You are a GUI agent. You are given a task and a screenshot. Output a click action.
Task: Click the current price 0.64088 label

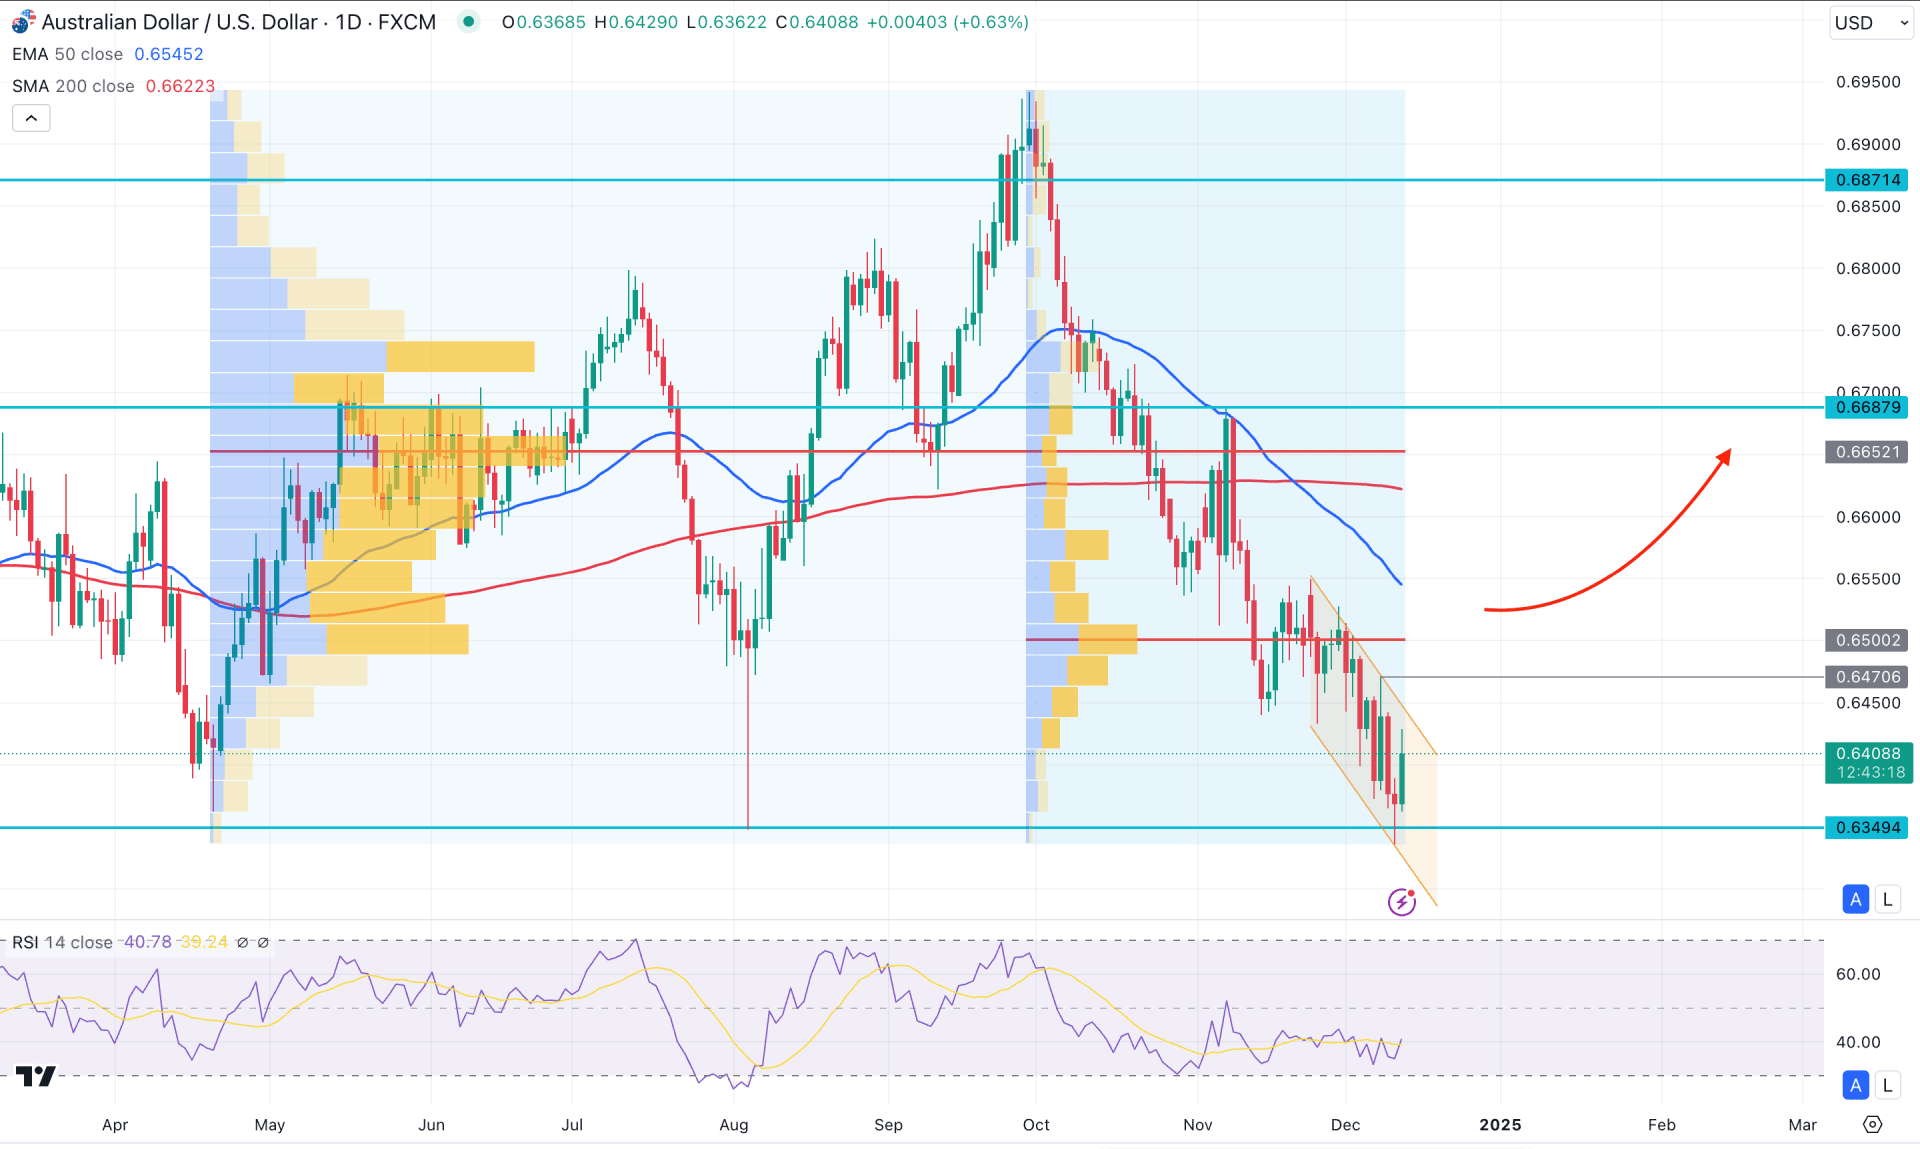(x=1868, y=762)
